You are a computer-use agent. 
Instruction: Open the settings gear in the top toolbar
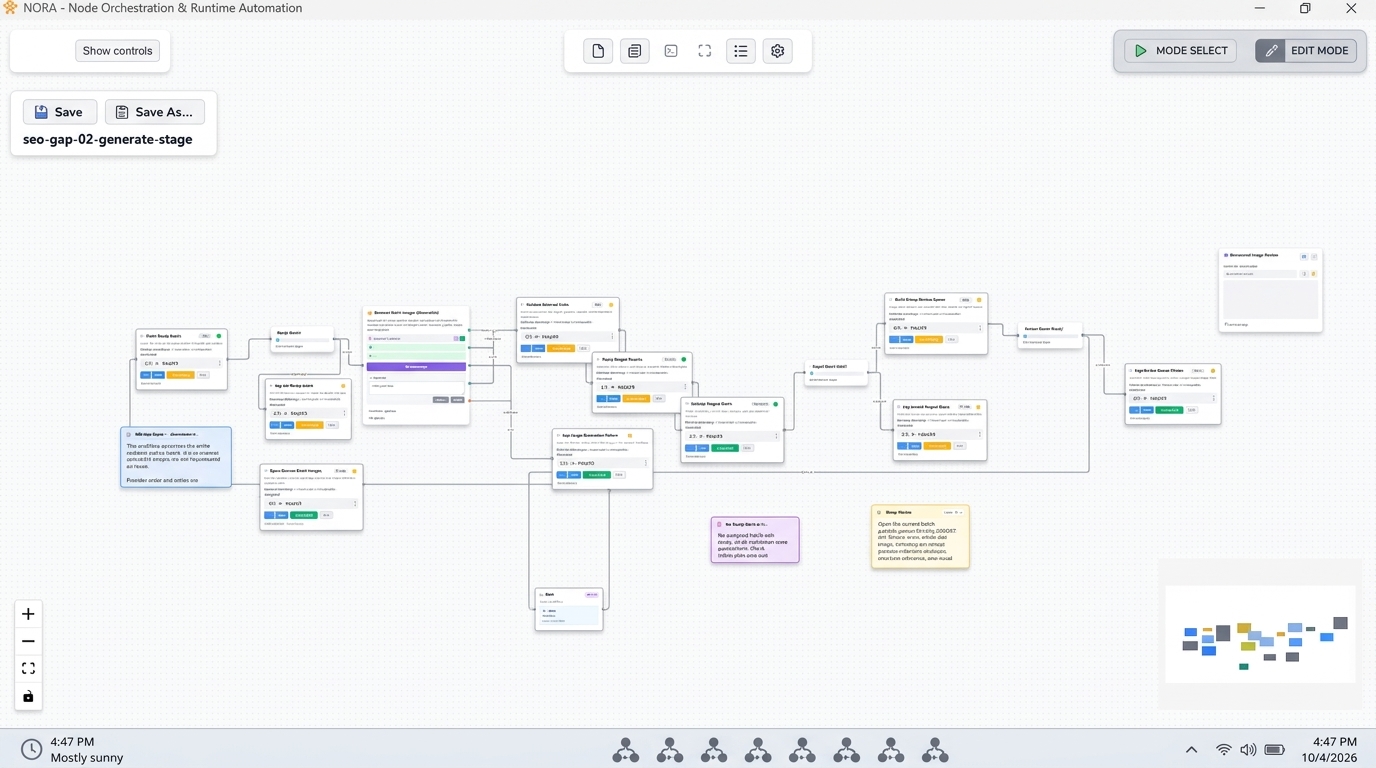tap(777, 51)
